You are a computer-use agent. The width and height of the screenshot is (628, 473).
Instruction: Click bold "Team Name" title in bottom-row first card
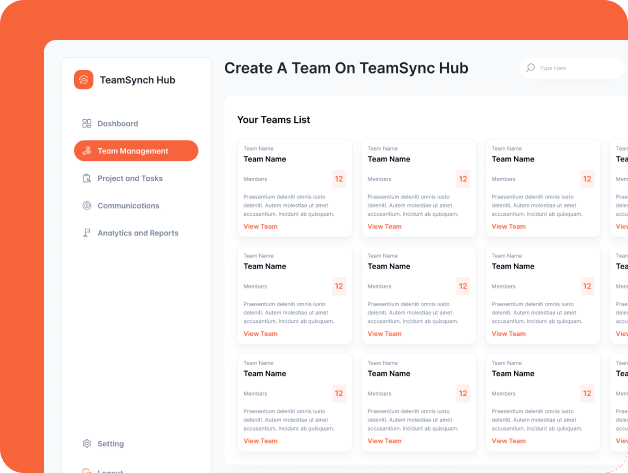tap(265, 373)
